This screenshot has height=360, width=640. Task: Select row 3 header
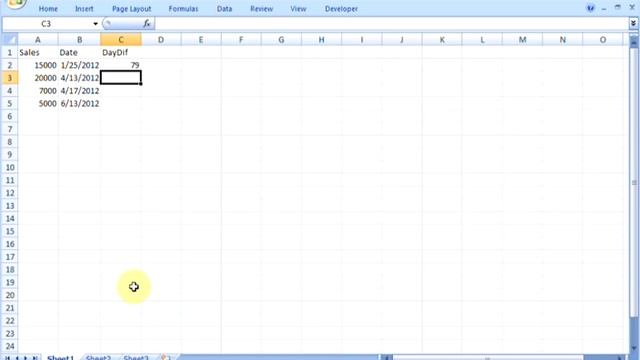point(9,78)
